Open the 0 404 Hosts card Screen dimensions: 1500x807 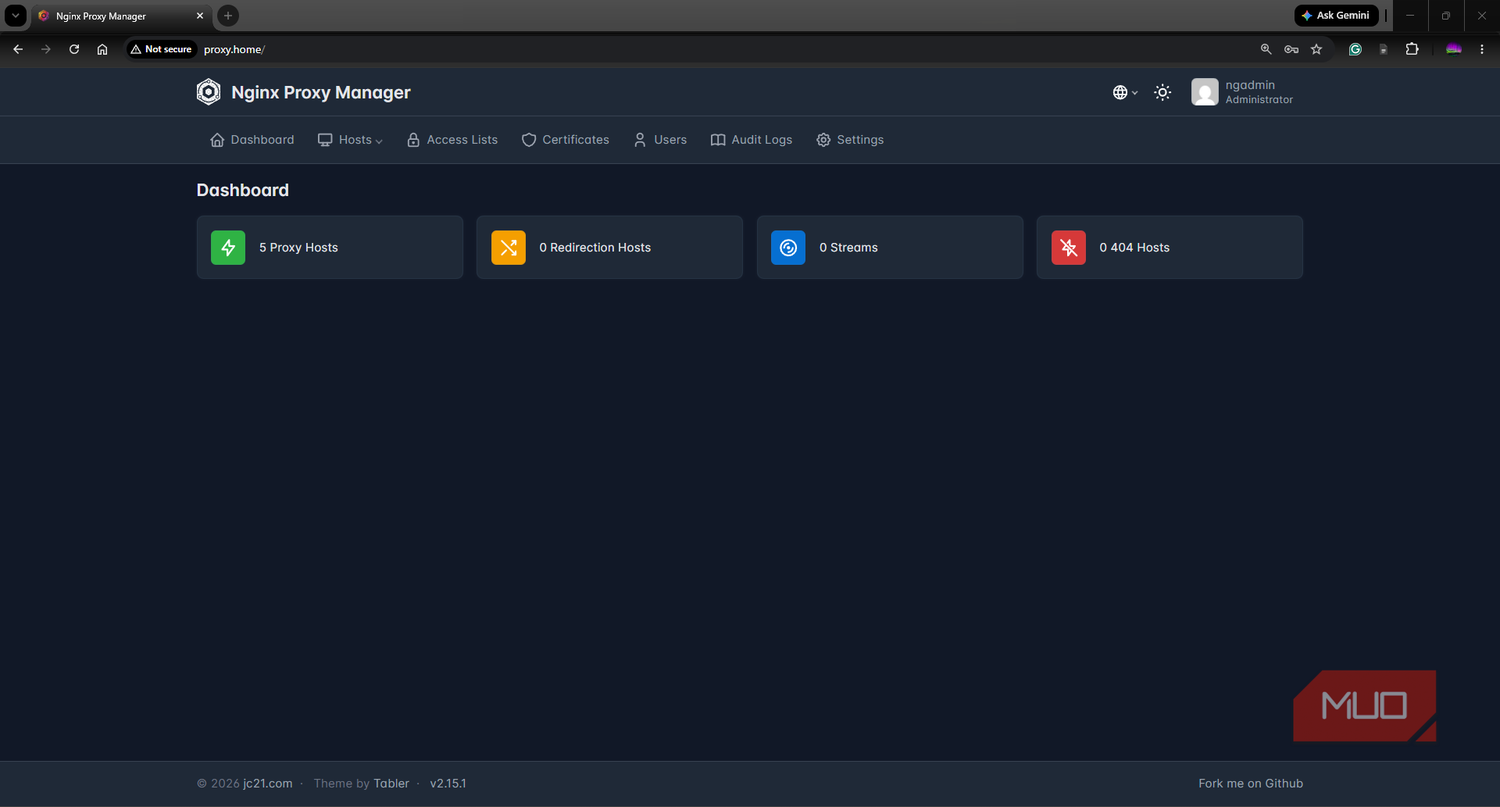coord(1170,247)
